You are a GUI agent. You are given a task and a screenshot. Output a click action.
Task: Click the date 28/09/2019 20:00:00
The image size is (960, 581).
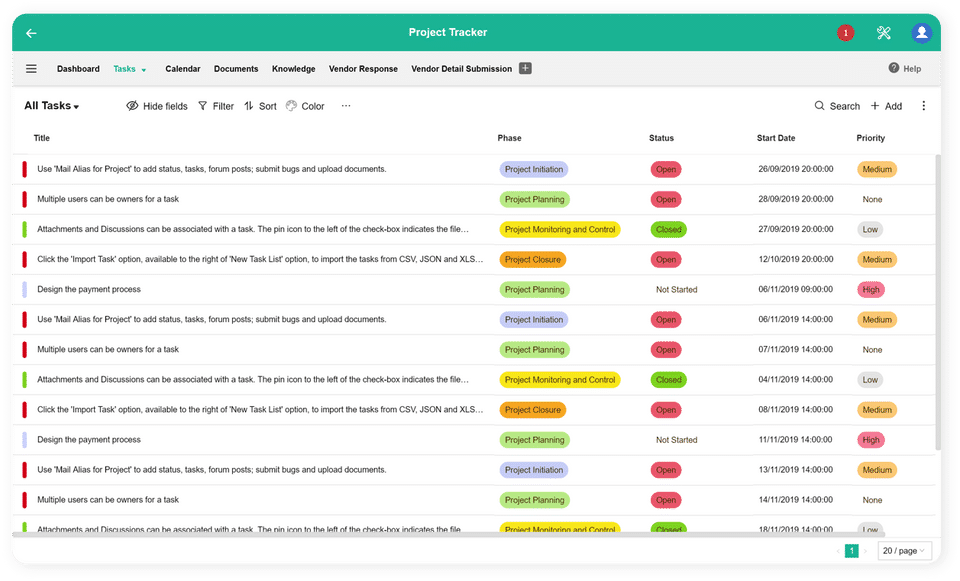click(x=795, y=199)
